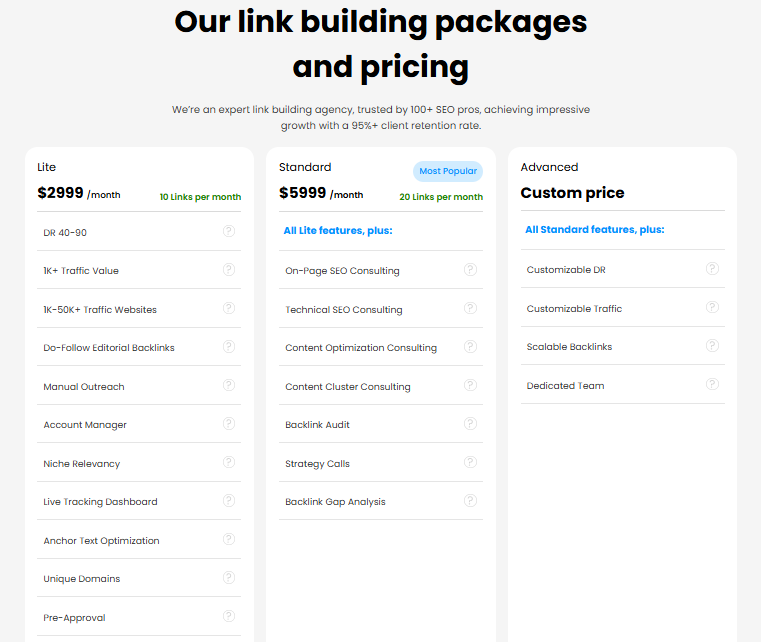Click question icon beside Strategy Calls
This screenshot has height=642, width=761.
click(x=470, y=462)
